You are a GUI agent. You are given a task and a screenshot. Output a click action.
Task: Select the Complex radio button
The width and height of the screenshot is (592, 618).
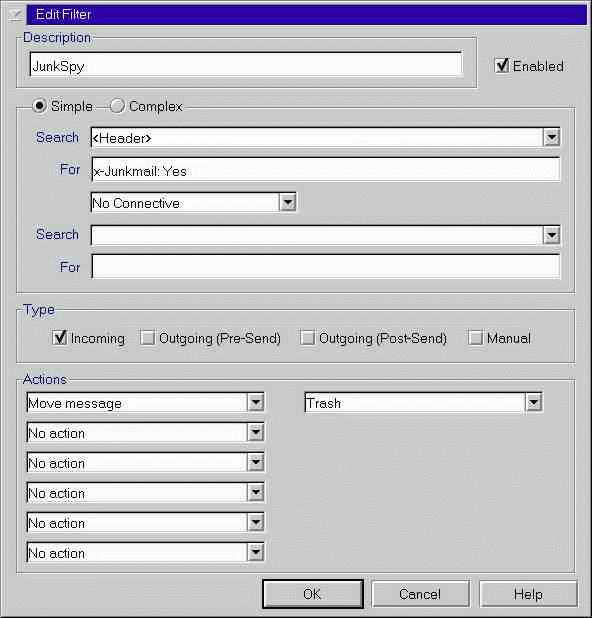point(117,106)
